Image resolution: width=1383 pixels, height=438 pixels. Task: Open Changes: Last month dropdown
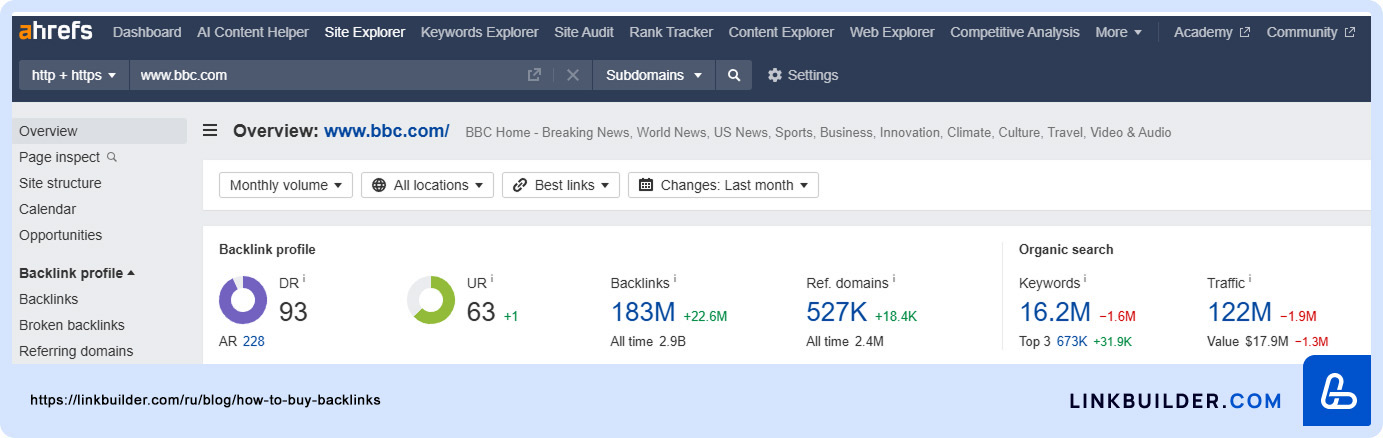pos(723,185)
